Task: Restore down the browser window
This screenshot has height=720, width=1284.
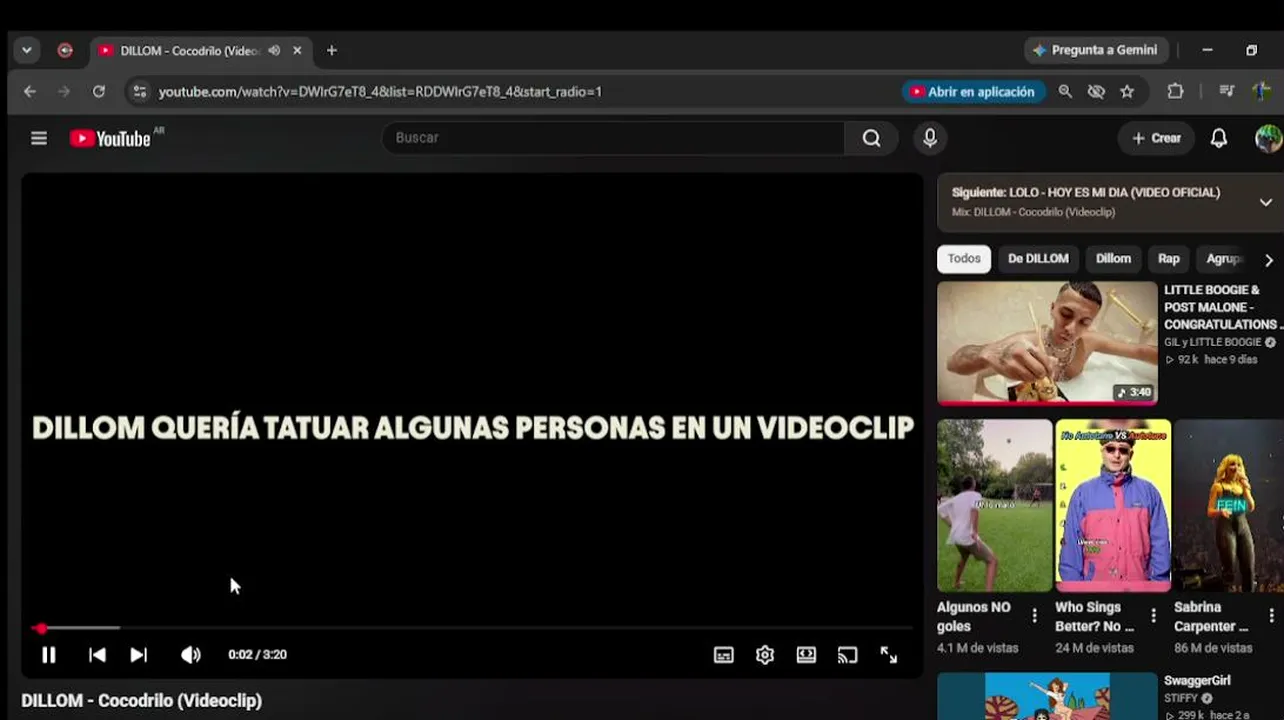Action: (1251, 50)
